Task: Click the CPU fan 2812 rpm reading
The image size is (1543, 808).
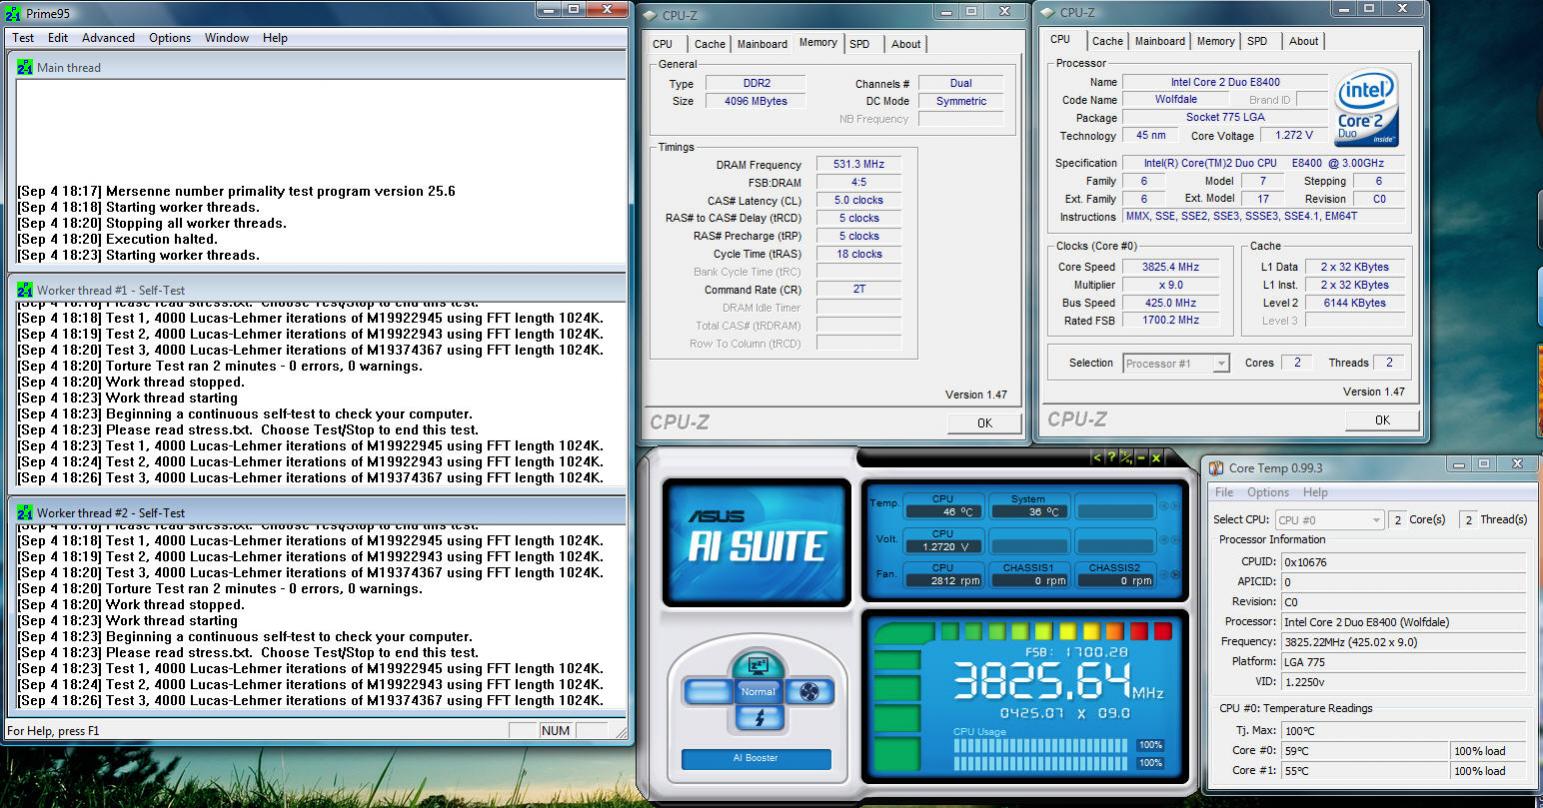Action: (943, 580)
